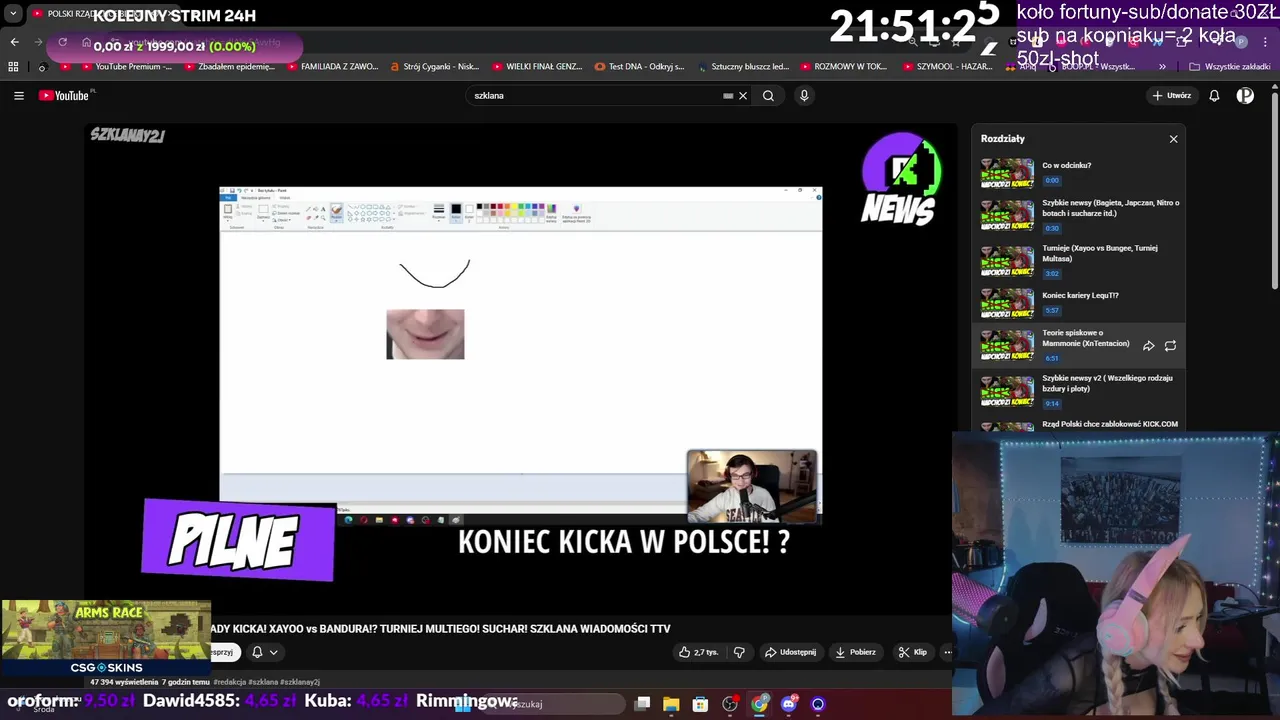The height and width of the screenshot is (720, 1280).
Task: Jump to chapter 'Koniec kariery LequT!?'
Action: (1080, 296)
